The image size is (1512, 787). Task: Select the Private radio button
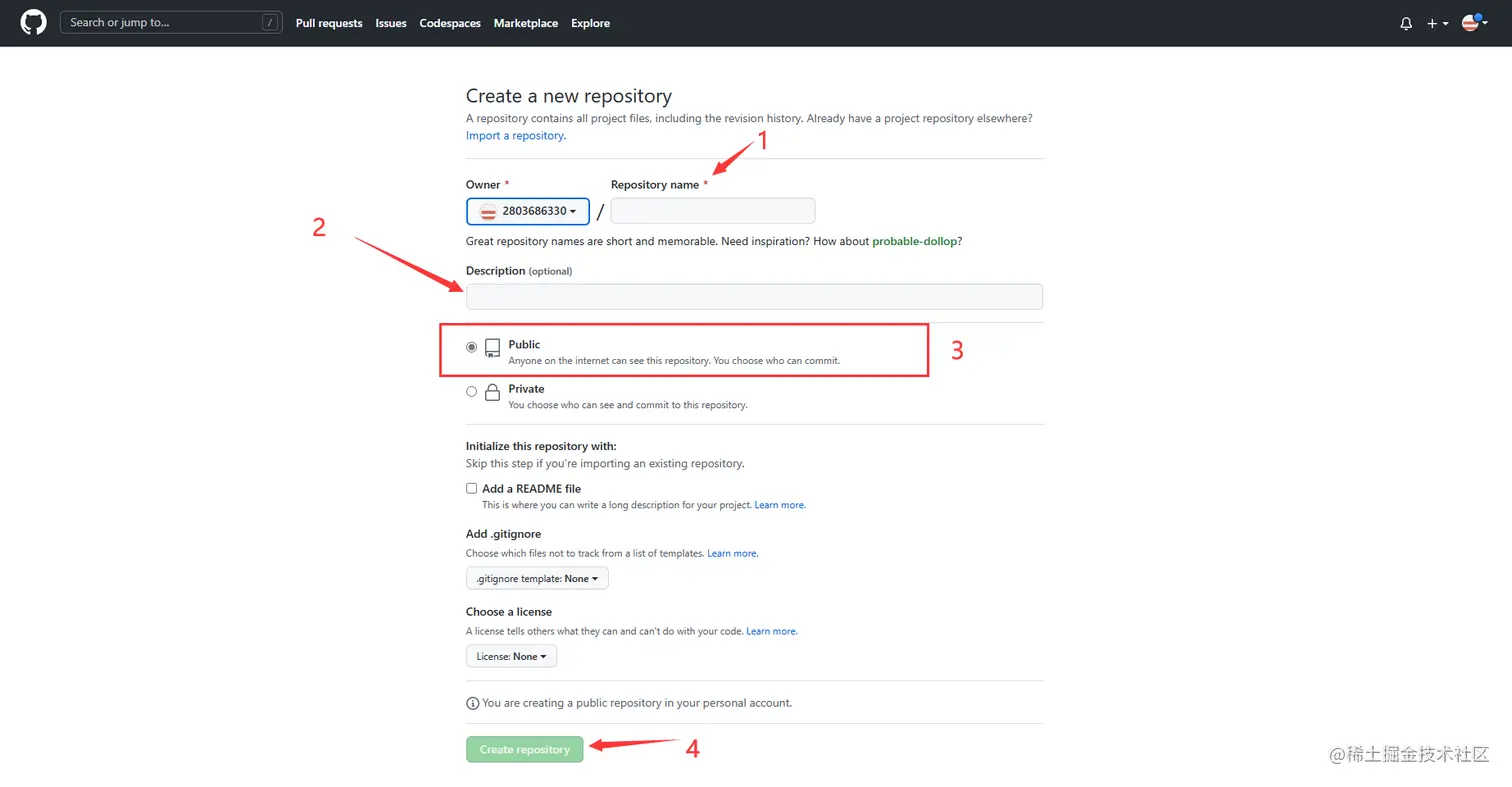click(472, 392)
